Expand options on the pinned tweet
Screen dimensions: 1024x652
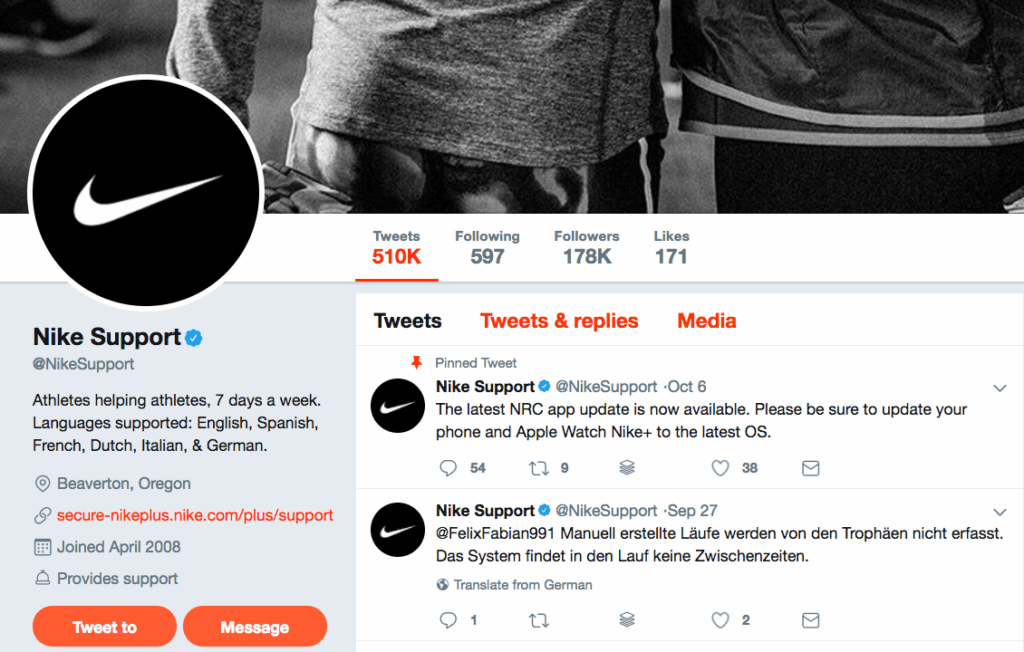(1000, 388)
